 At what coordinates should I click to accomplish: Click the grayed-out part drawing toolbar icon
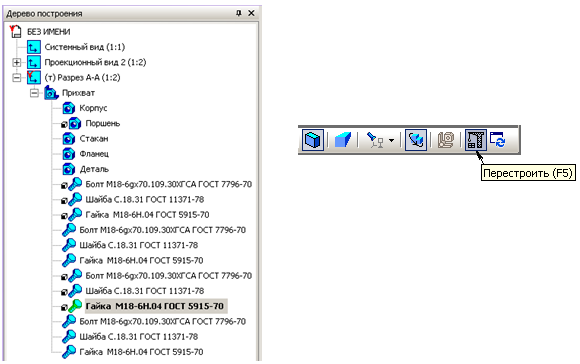tap(446, 140)
